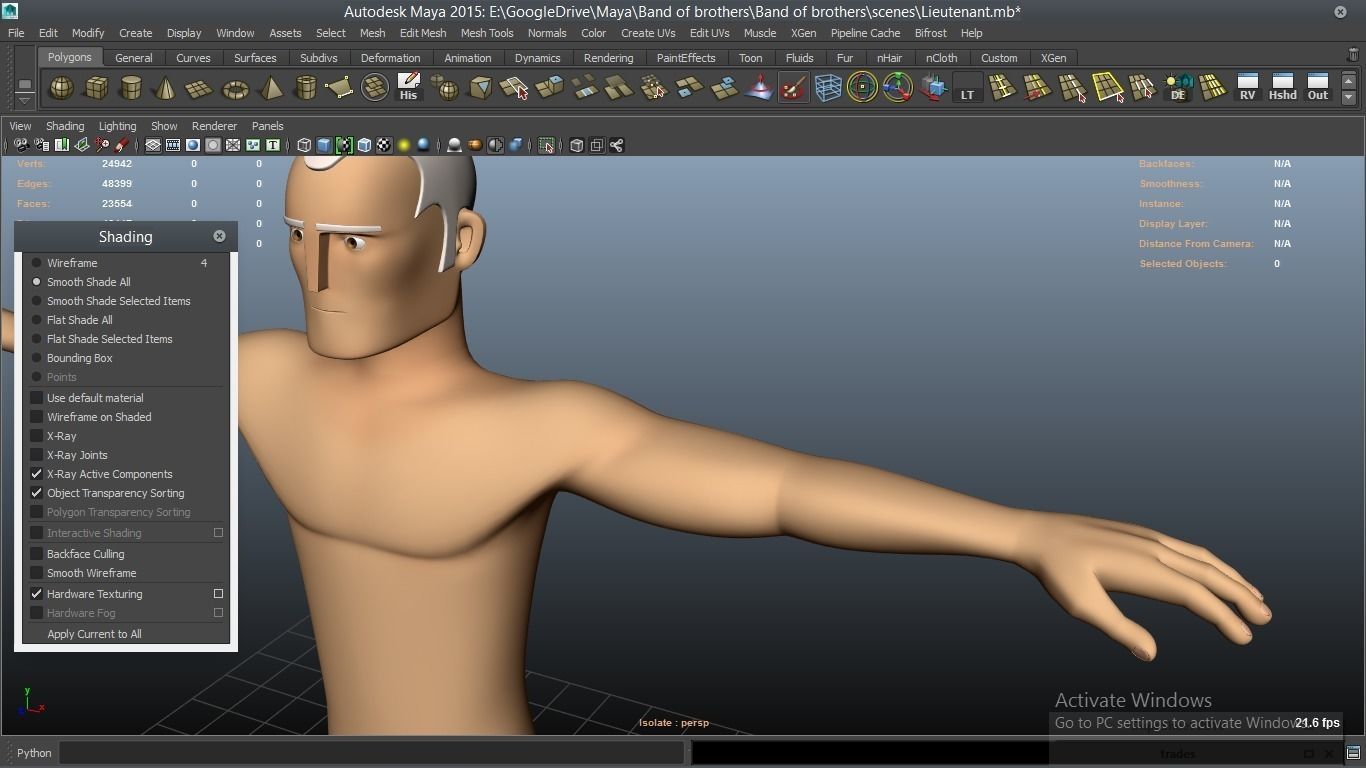Show next shelf row with down arrow

point(1348,97)
